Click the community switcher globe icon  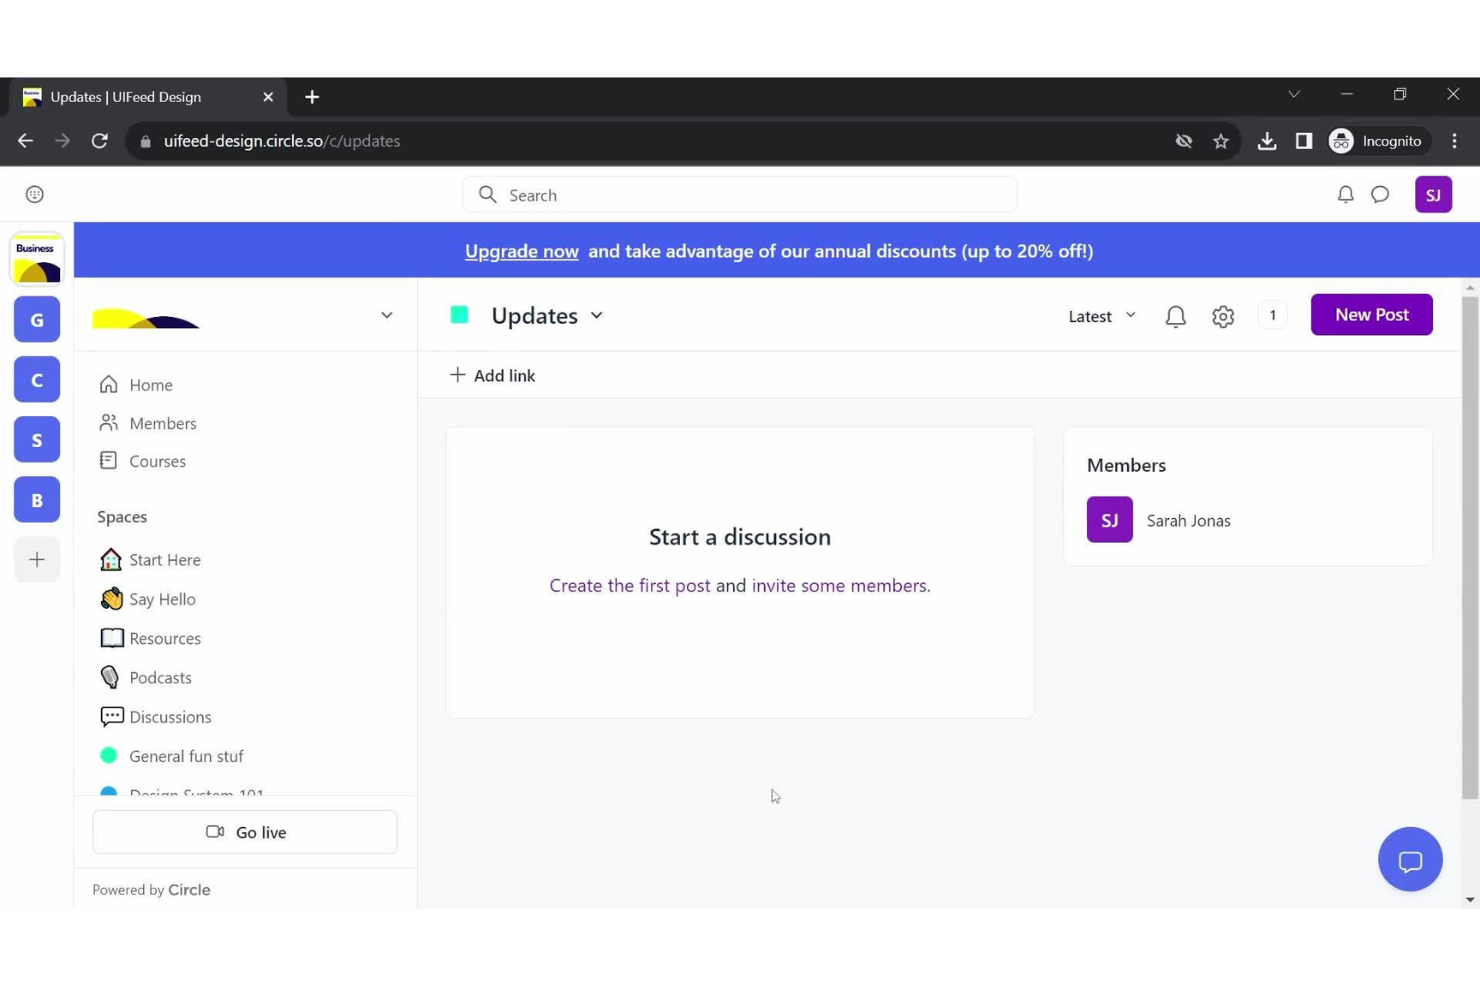35,195
